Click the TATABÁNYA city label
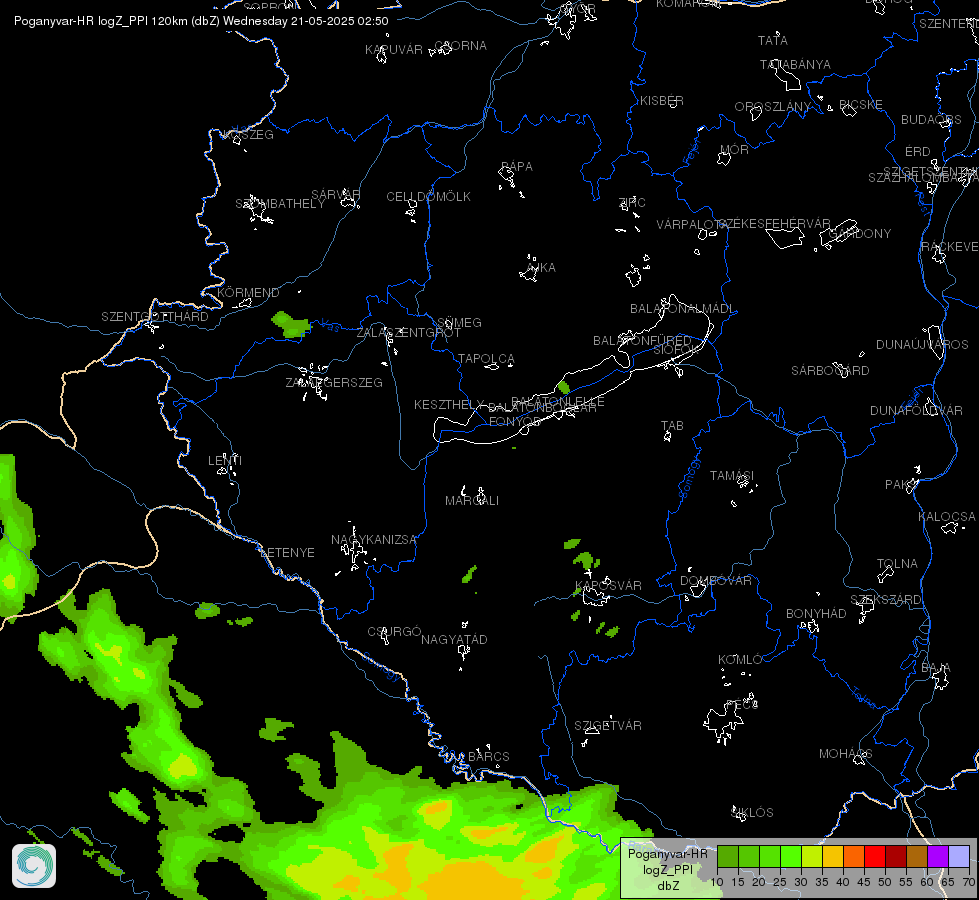The width and height of the screenshot is (979, 900). coord(795,65)
